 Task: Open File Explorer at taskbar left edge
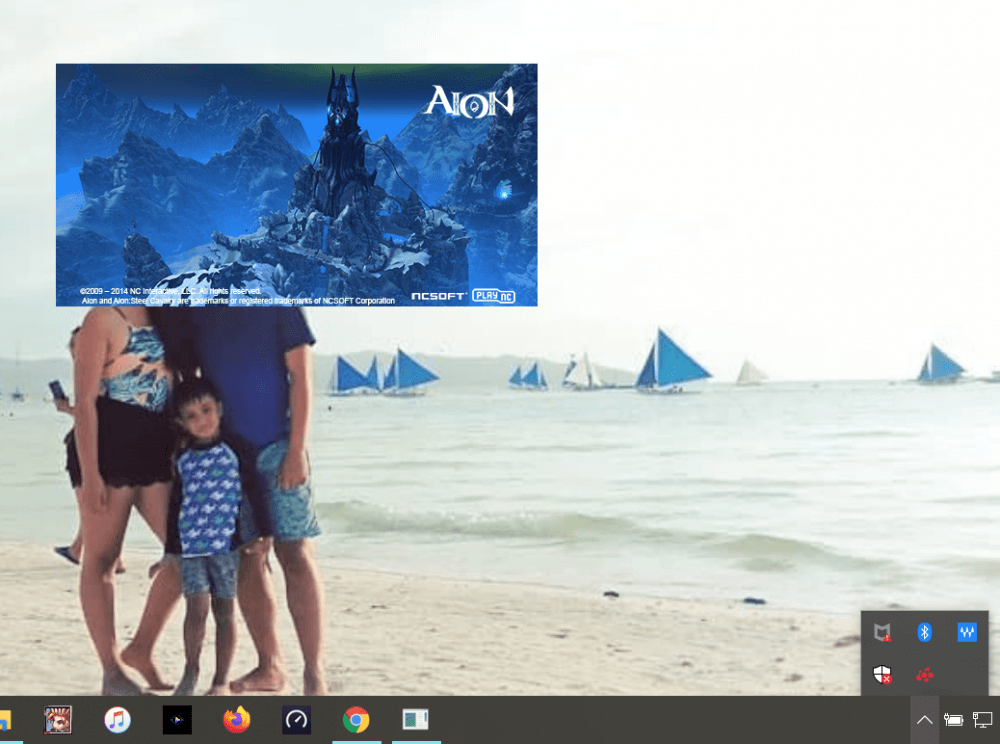tap(5, 720)
